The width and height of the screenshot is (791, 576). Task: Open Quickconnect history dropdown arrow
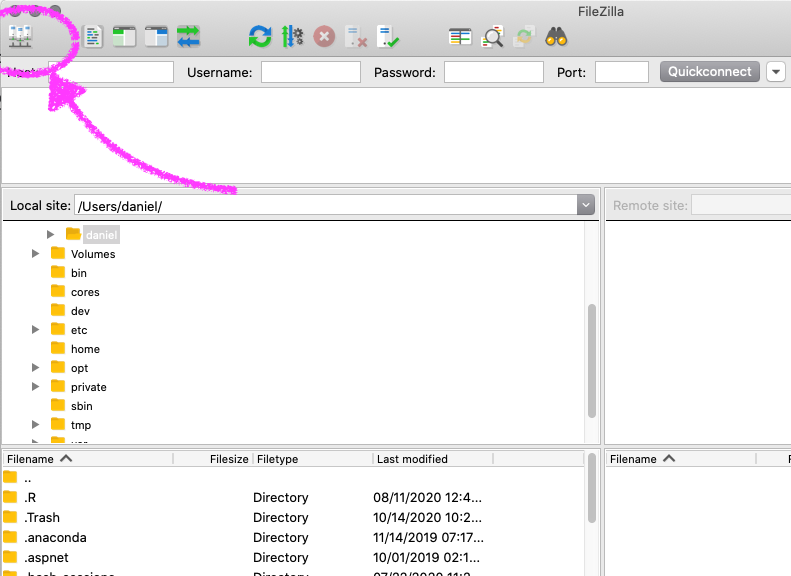776,72
